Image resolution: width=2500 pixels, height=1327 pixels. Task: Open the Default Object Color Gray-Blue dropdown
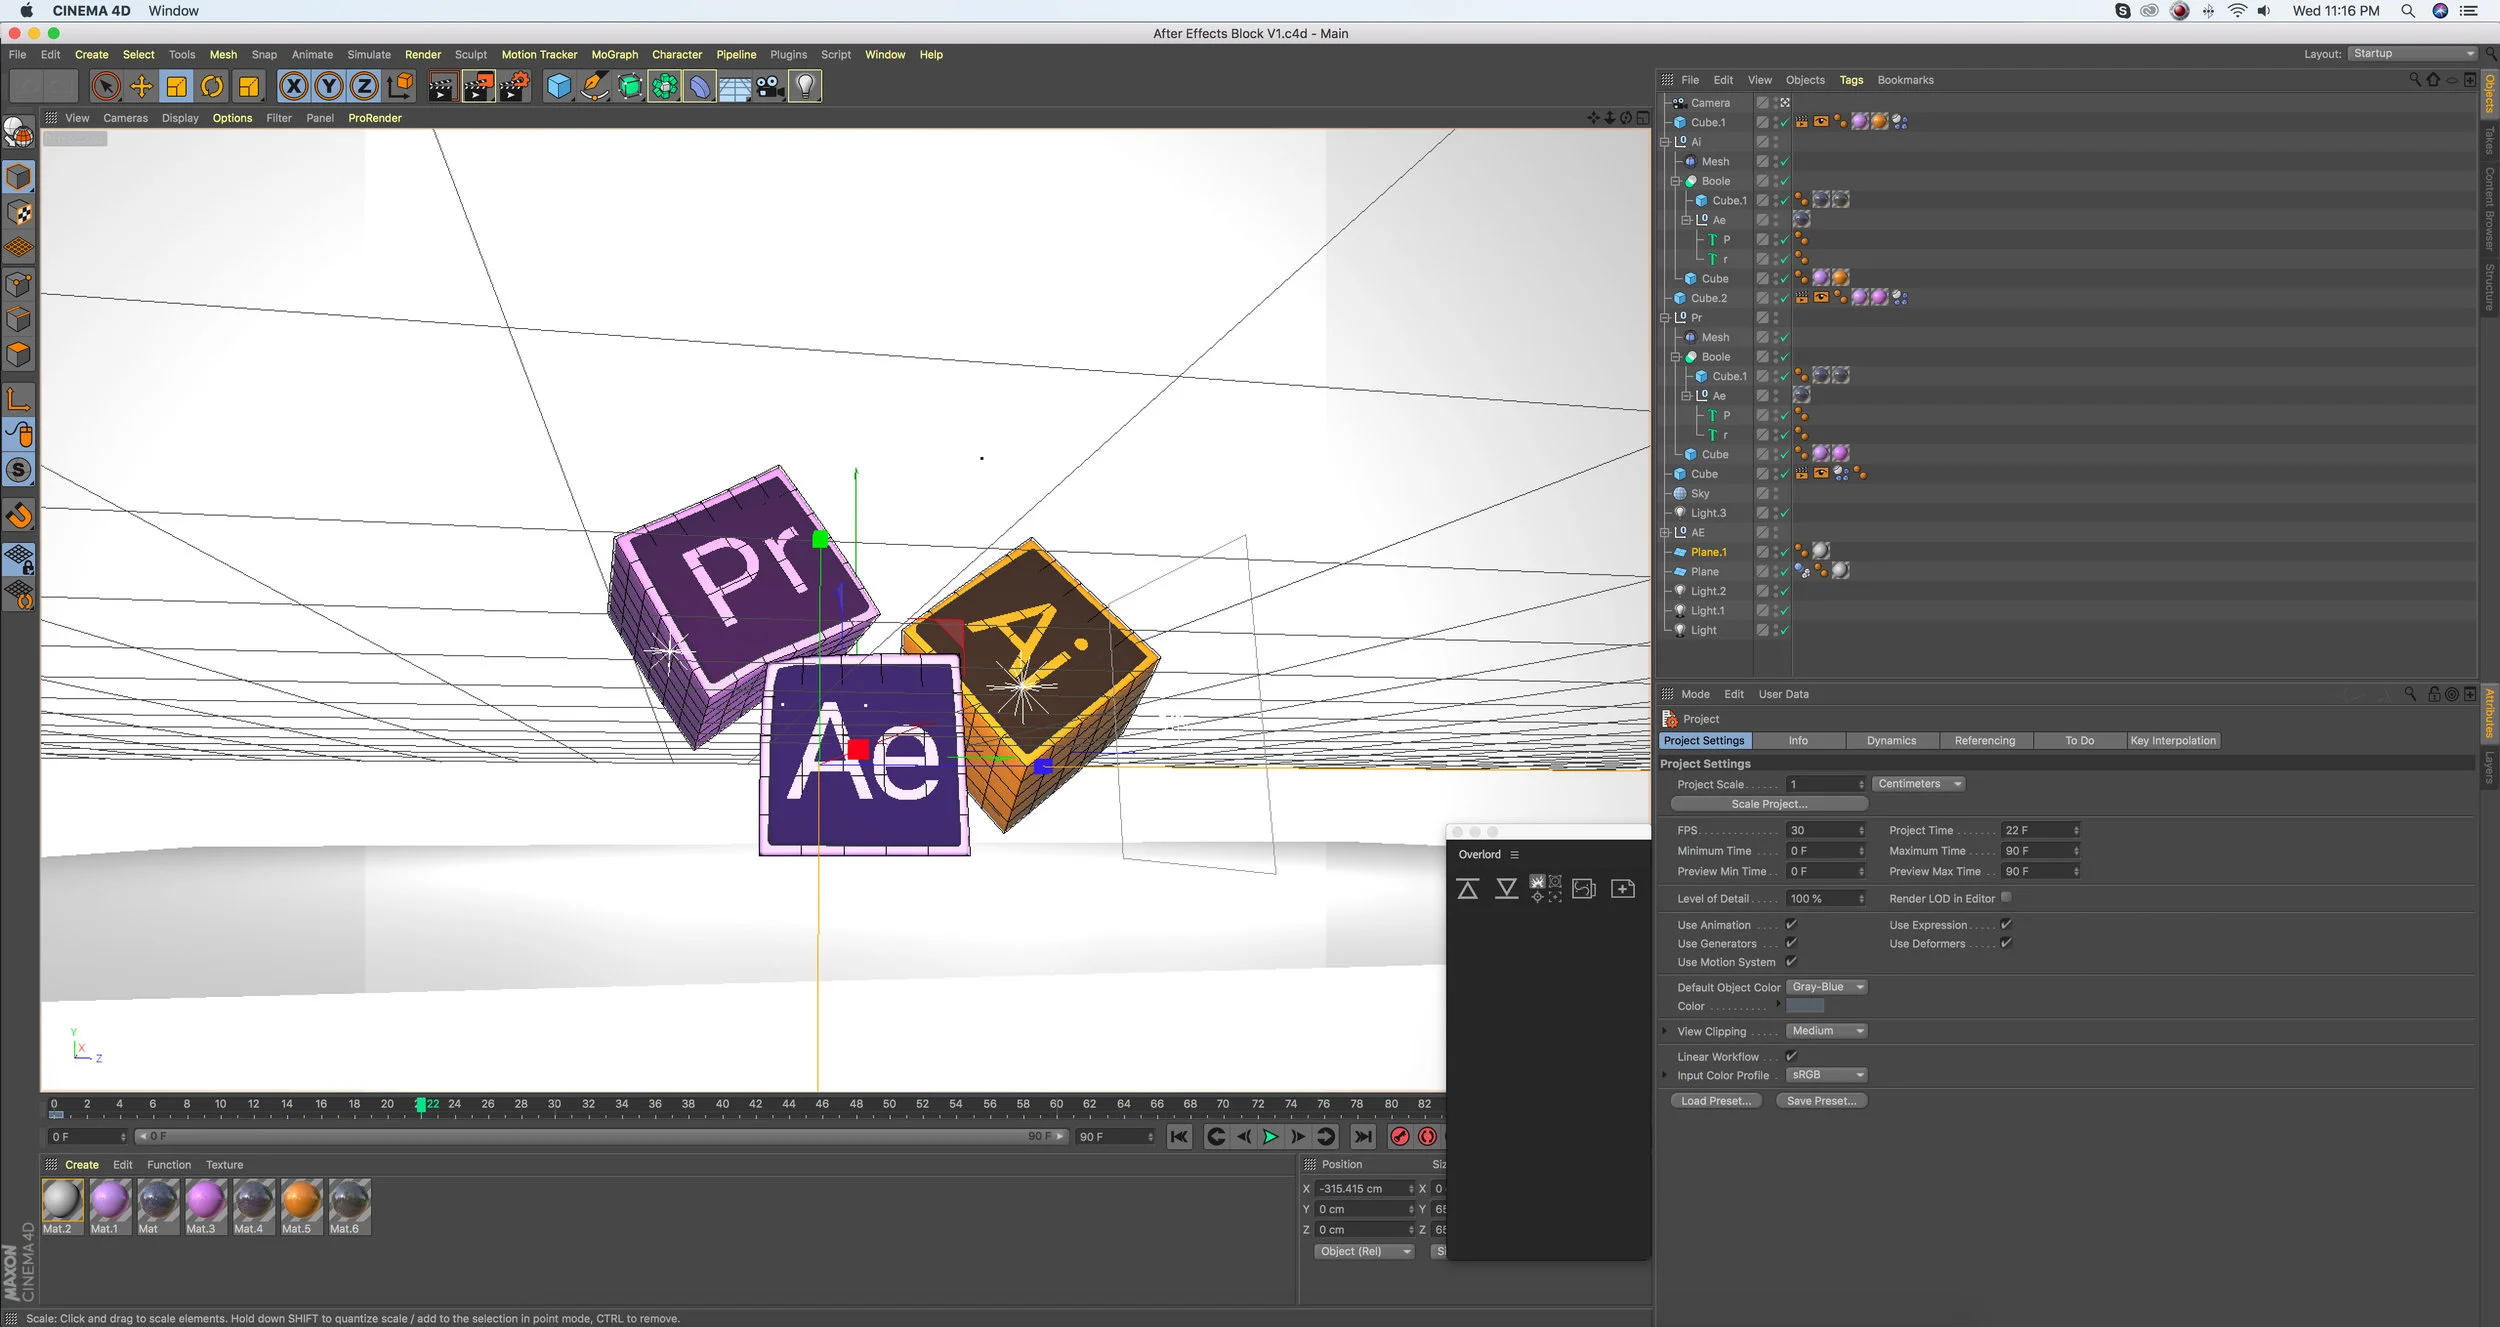click(1827, 987)
